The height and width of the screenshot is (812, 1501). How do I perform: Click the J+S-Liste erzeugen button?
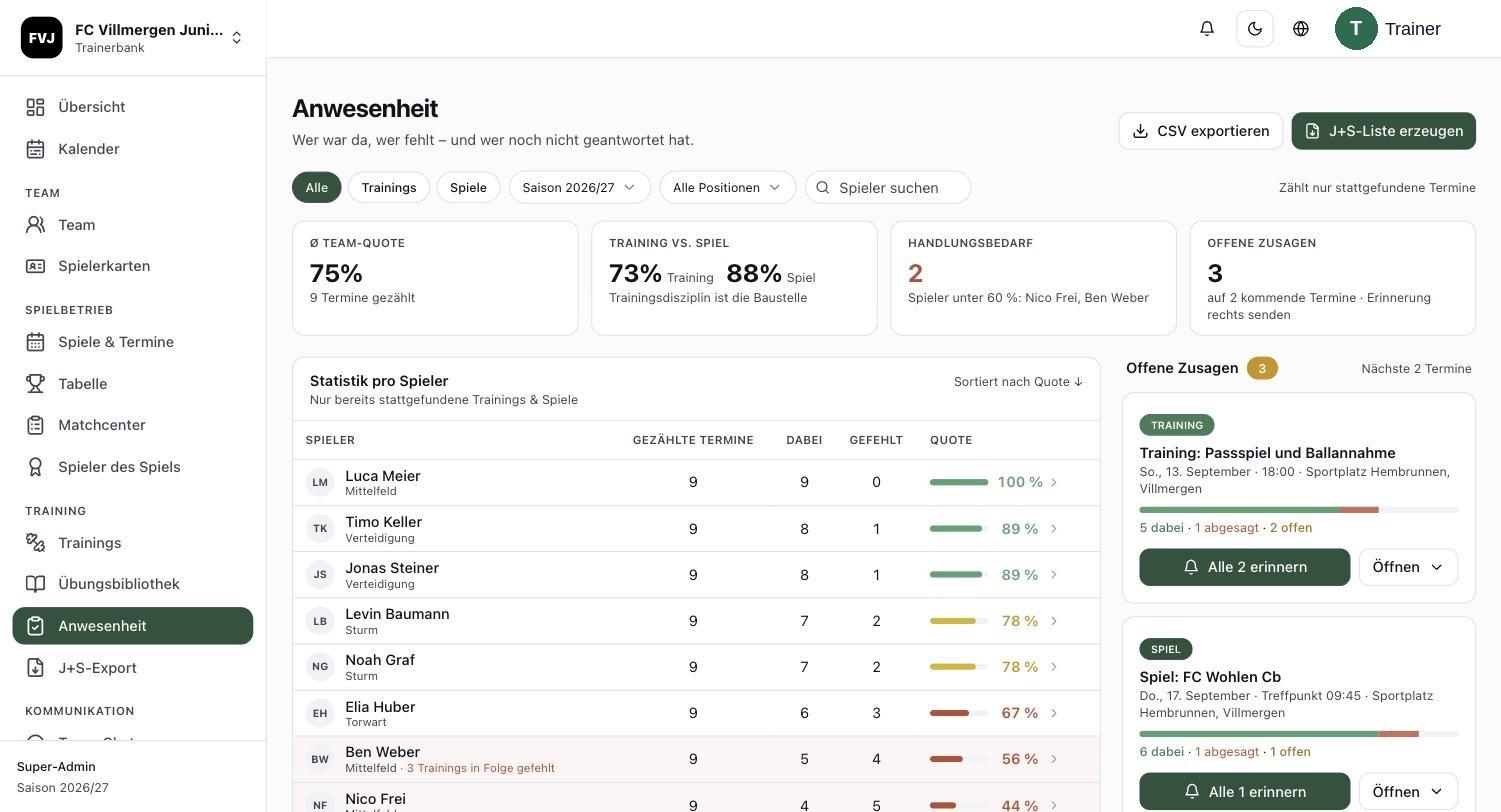(x=1384, y=131)
